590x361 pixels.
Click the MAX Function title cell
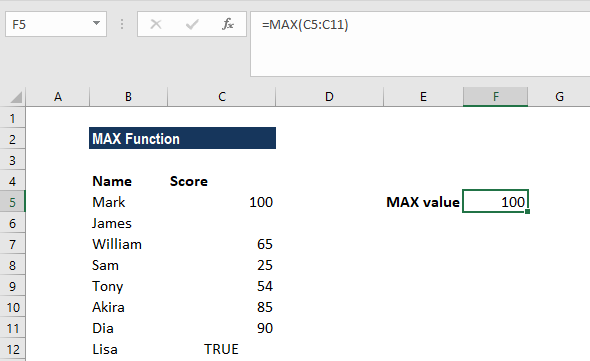point(182,138)
